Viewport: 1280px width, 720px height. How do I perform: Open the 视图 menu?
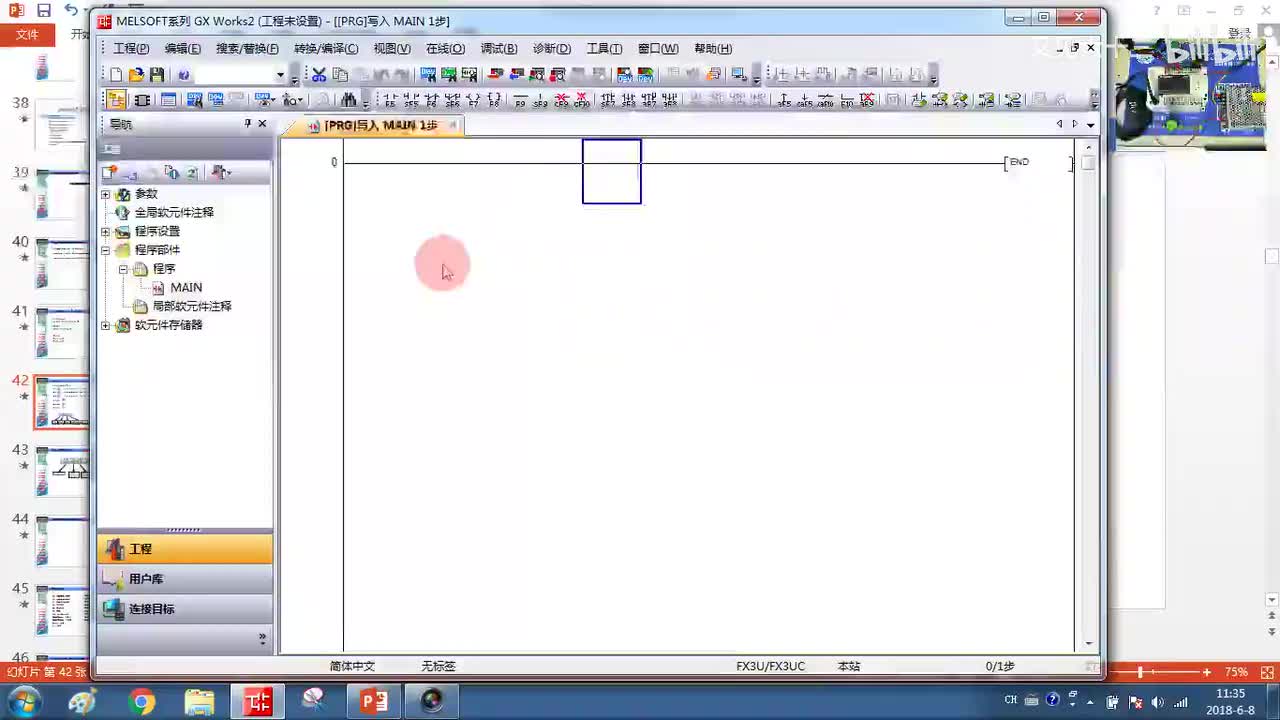(x=392, y=49)
